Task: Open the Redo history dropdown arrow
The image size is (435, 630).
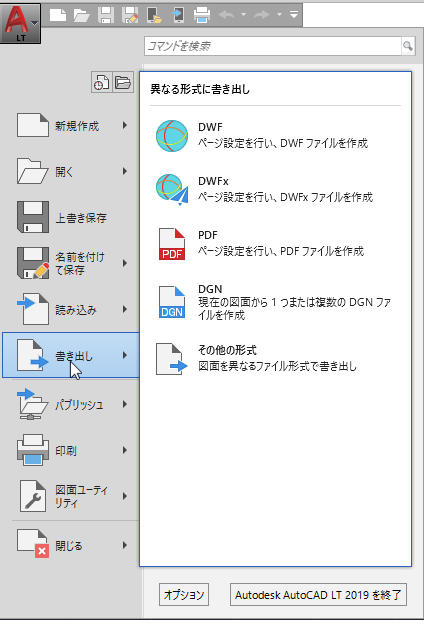Action: pyautogui.click(x=279, y=15)
